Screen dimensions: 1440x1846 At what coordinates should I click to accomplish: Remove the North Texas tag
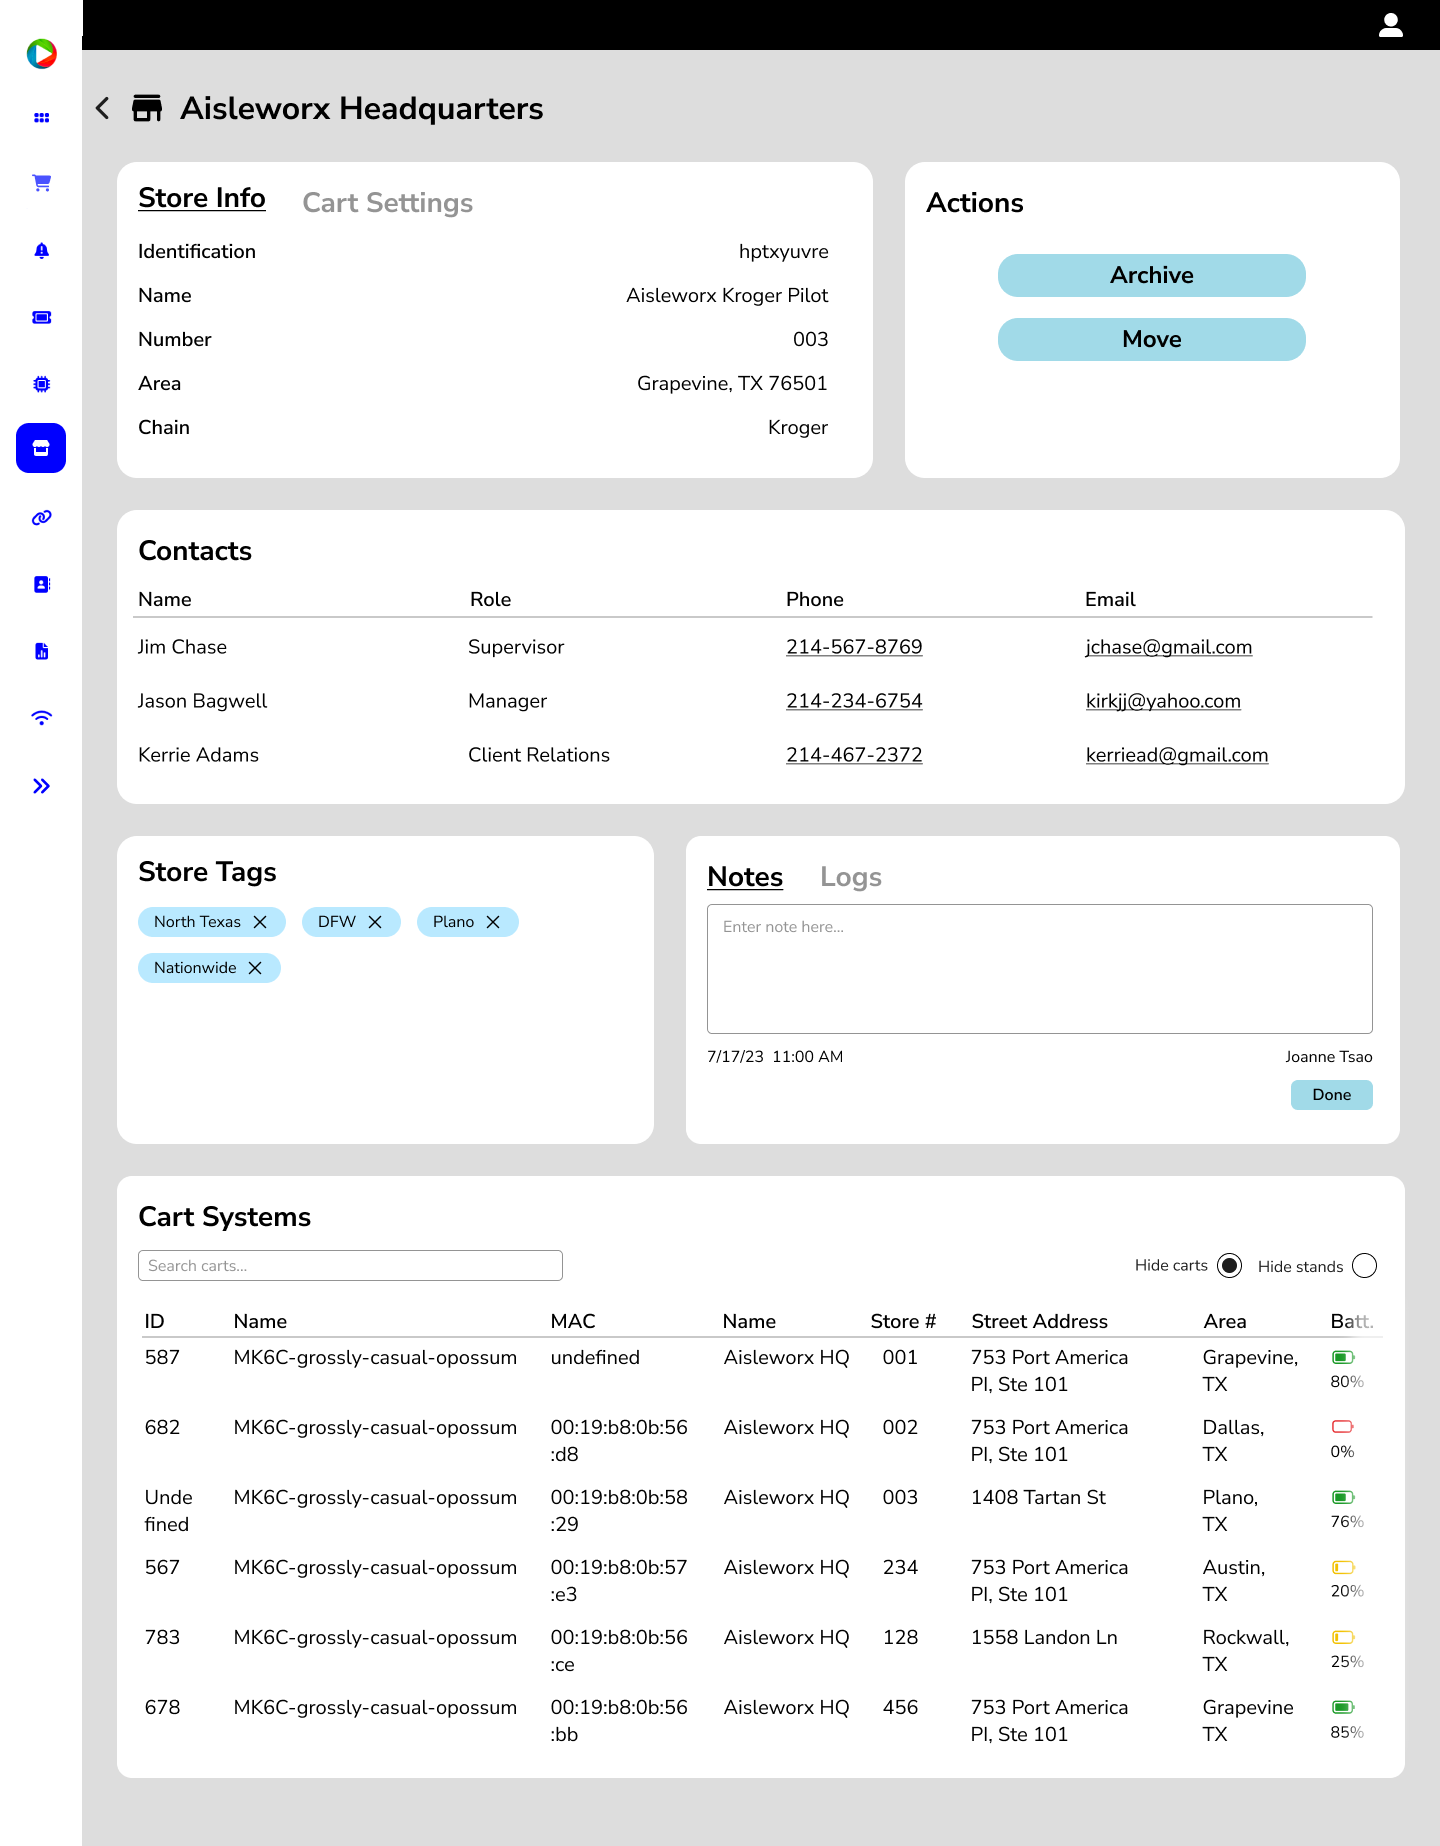point(260,922)
